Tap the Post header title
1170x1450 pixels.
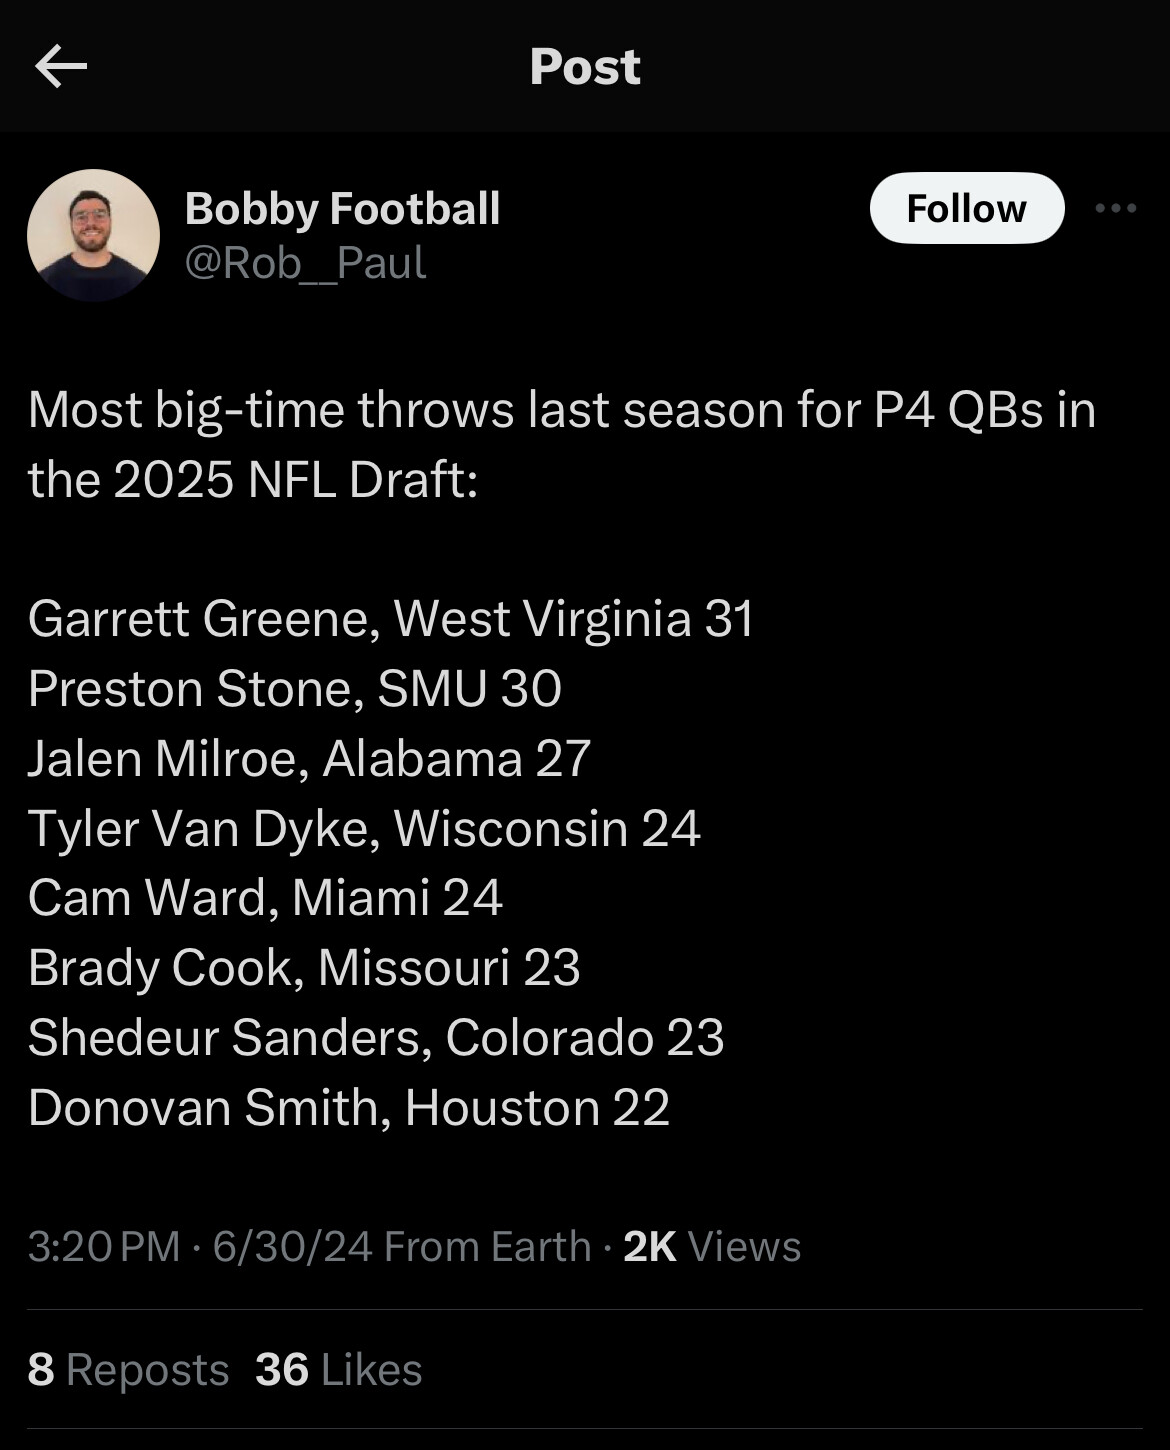(x=585, y=67)
